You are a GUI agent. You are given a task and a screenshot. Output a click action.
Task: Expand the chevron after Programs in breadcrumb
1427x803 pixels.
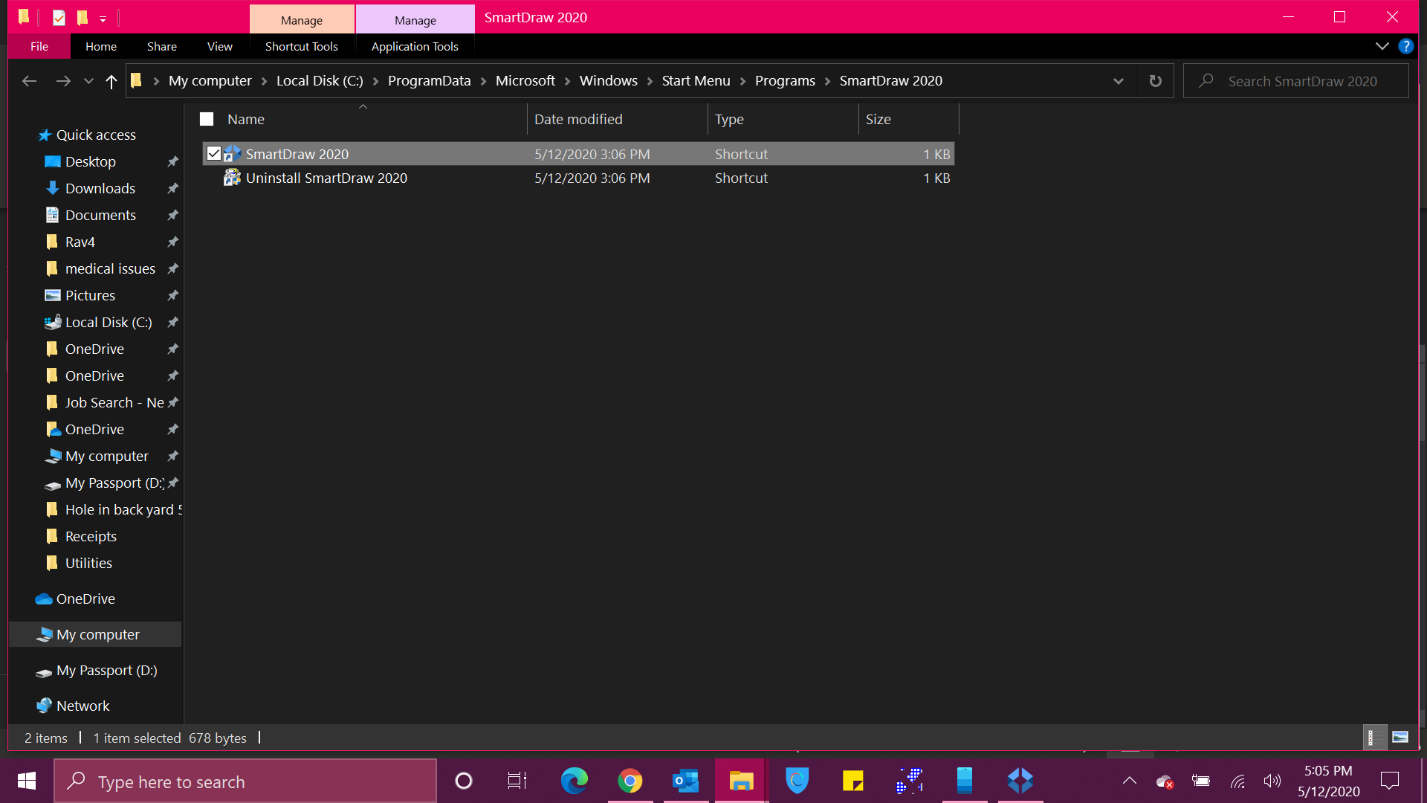click(x=827, y=81)
